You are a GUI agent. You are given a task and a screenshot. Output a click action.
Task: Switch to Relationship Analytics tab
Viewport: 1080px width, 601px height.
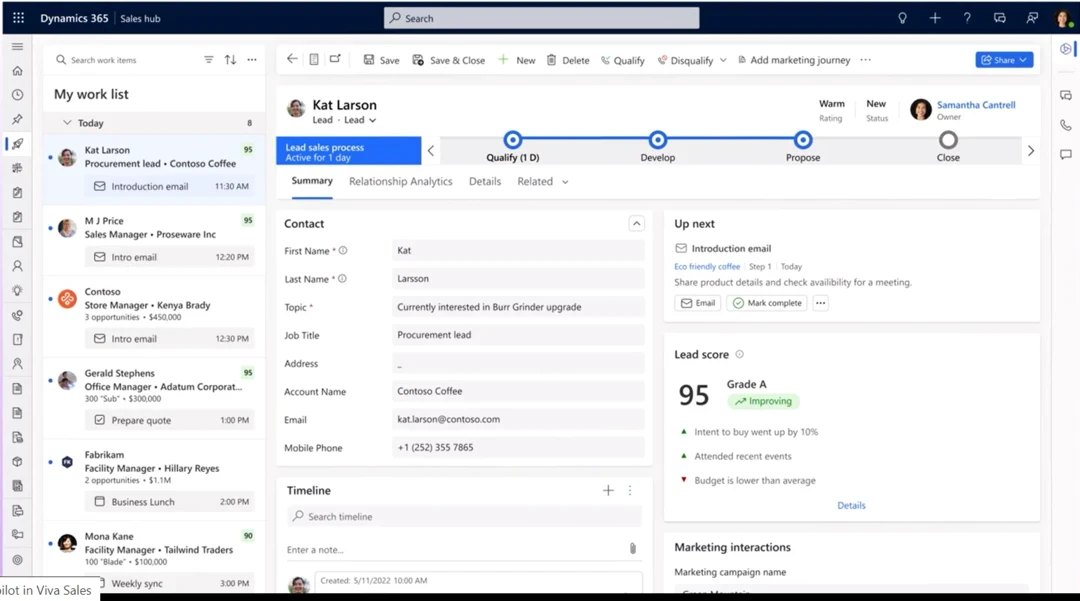point(400,182)
